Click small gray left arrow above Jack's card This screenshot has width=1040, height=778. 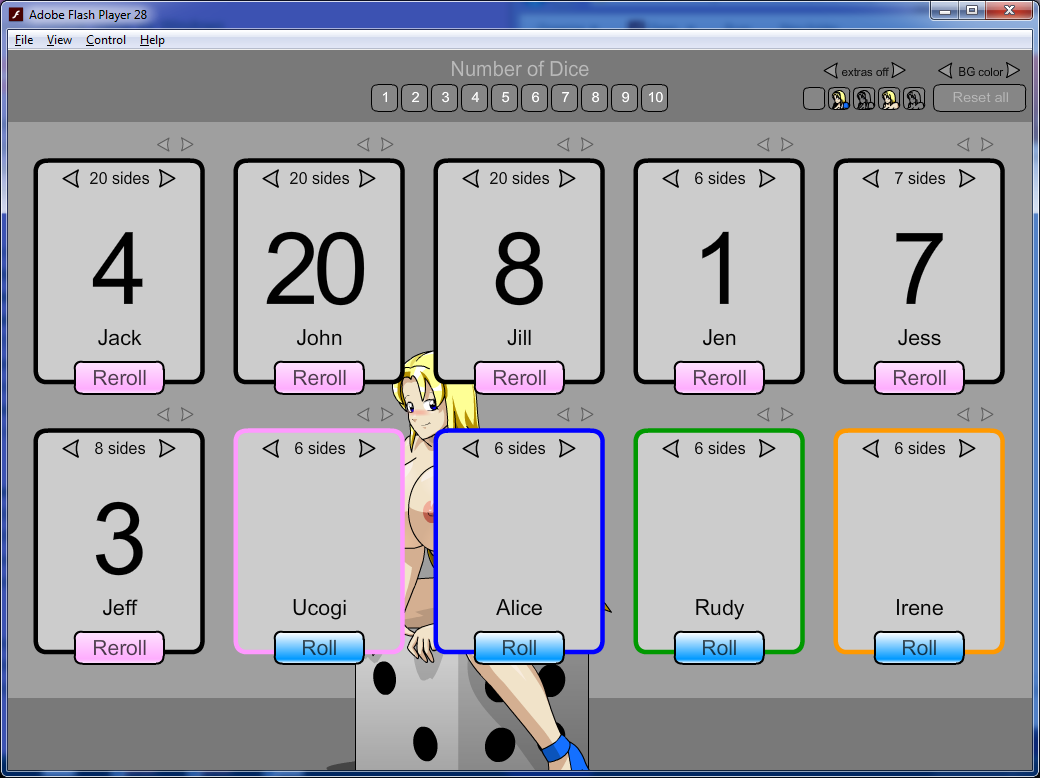163,144
